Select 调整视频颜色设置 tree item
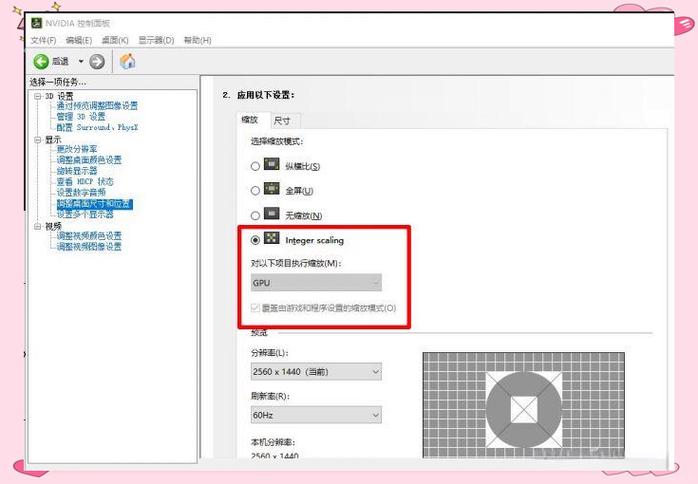 pyautogui.click(x=89, y=235)
